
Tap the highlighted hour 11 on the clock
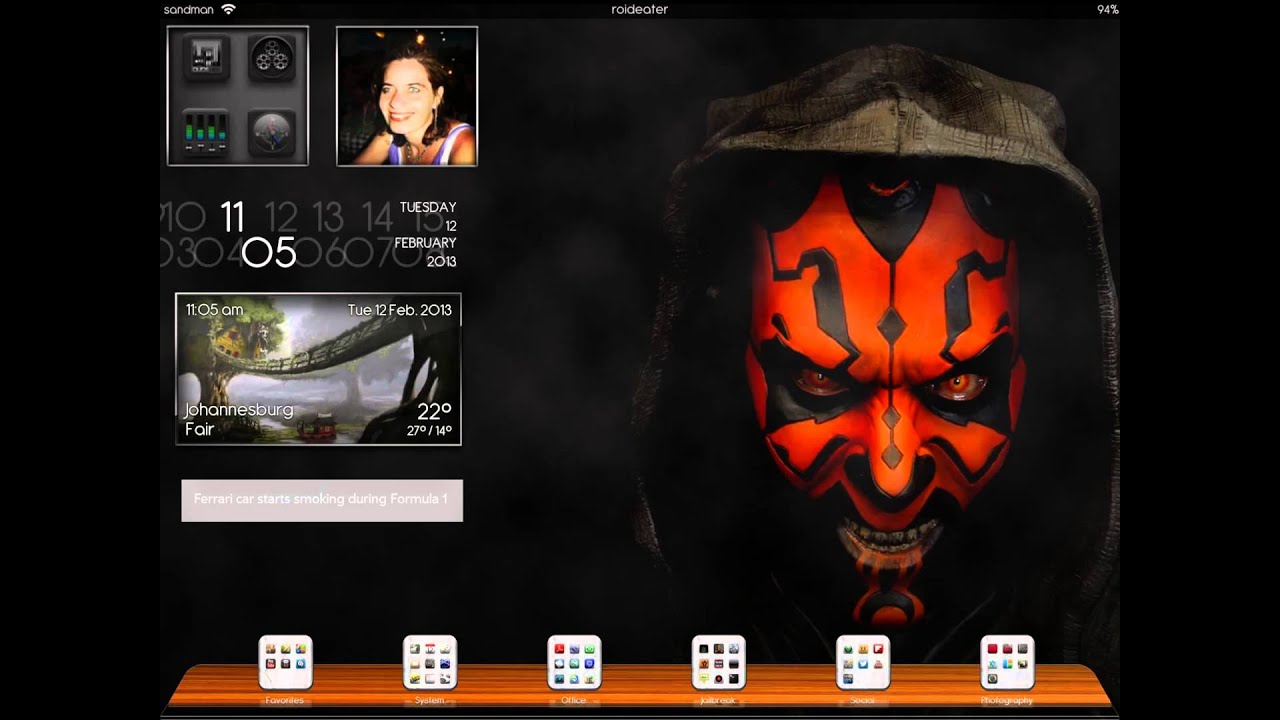click(232, 217)
